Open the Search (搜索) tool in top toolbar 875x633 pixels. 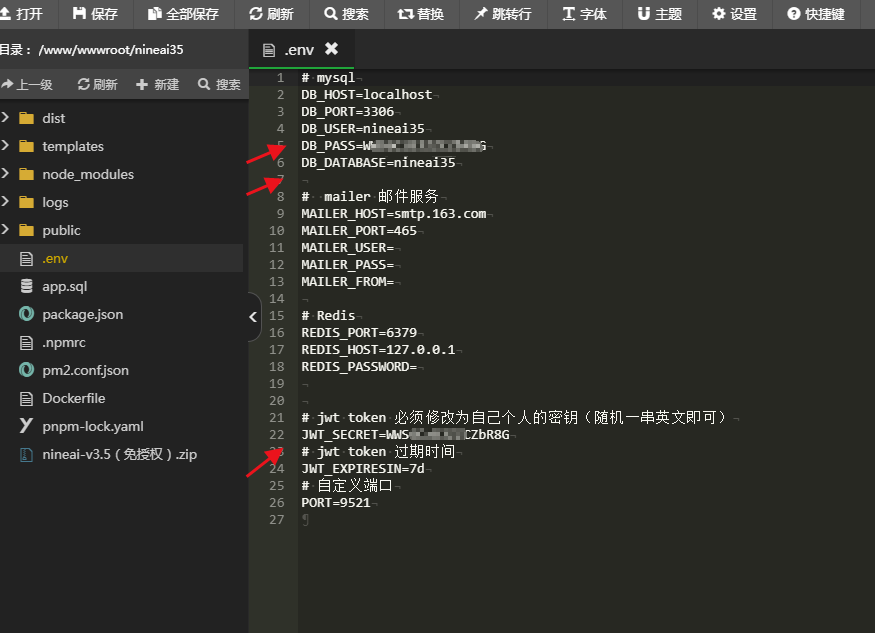pos(346,14)
